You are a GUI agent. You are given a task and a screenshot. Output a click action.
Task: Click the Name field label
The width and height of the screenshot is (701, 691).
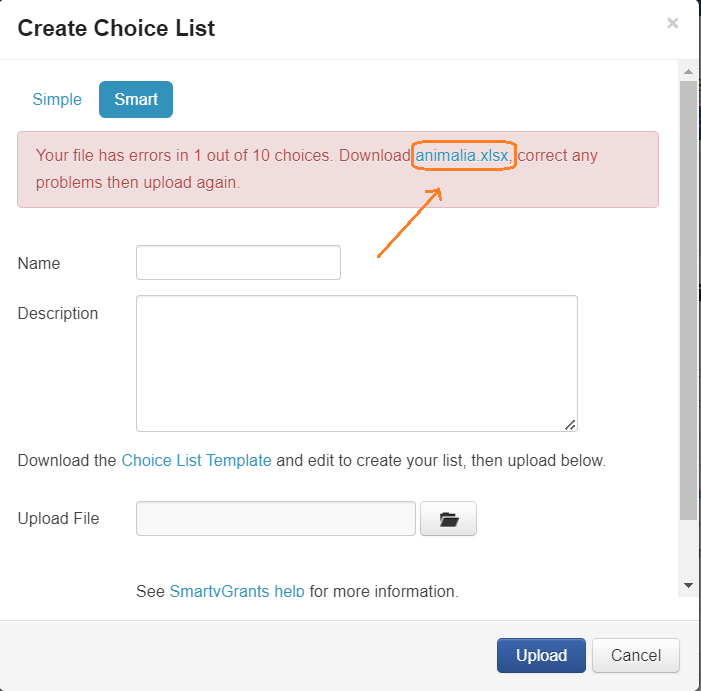39,264
